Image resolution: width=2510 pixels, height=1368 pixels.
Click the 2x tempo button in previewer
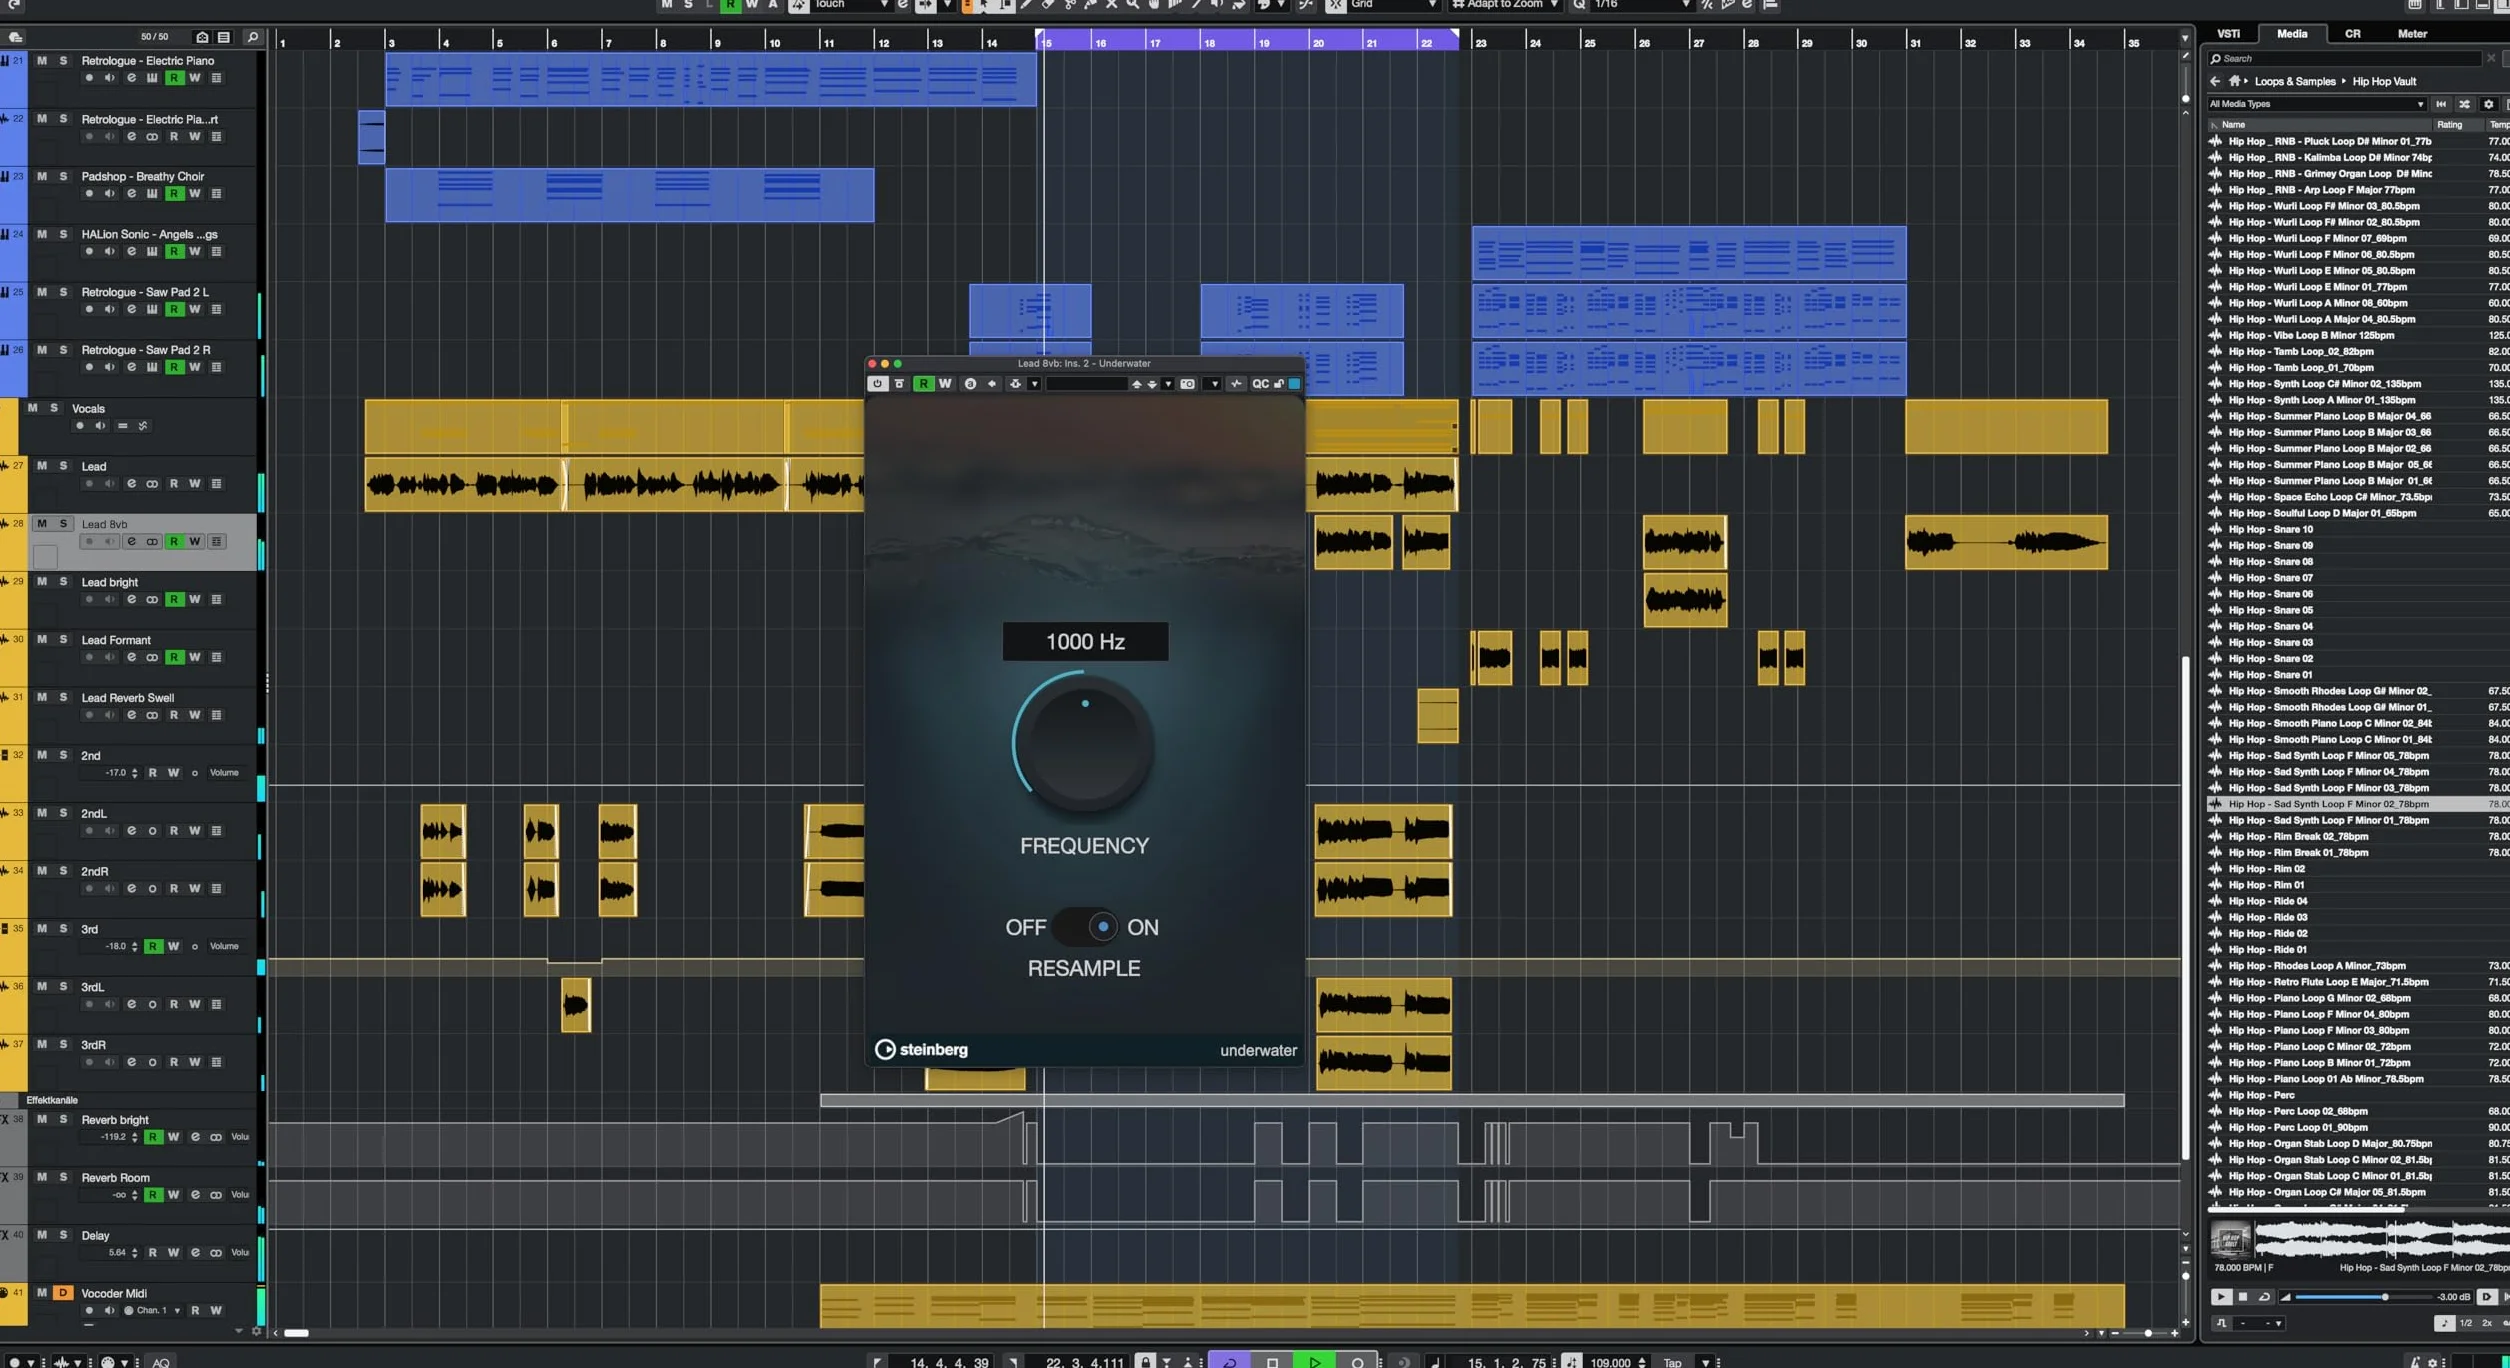pyautogui.click(x=2487, y=1324)
